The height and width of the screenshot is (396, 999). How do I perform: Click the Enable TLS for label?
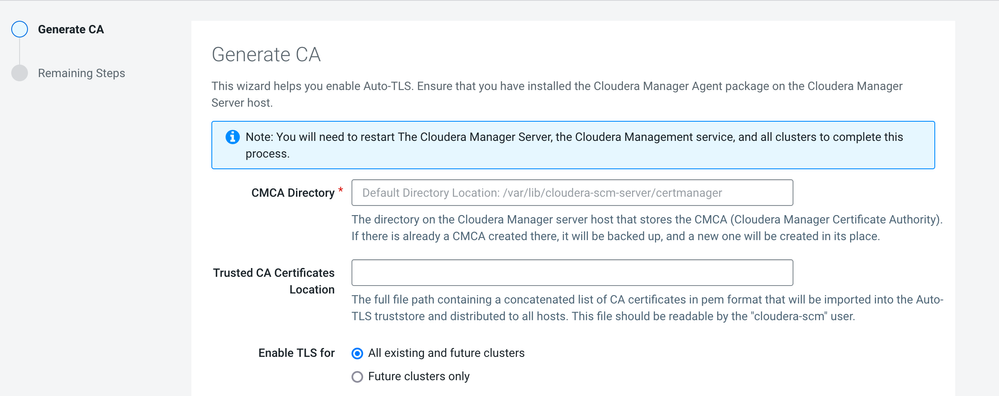pyautogui.click(x=296, y=353)
